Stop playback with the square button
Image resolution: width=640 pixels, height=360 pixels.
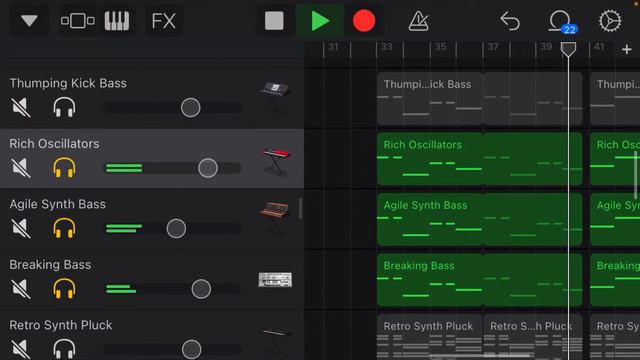click(x=274, y=20)
